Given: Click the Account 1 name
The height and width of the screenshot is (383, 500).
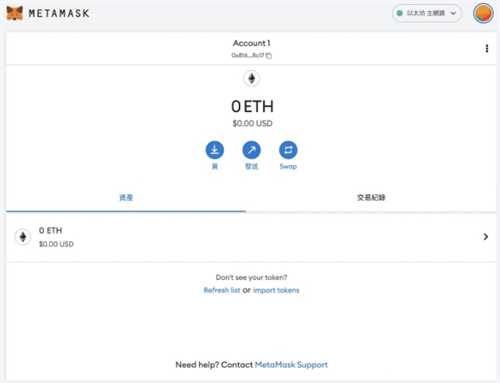Looking at the screenshot, I should click(252, 43).
